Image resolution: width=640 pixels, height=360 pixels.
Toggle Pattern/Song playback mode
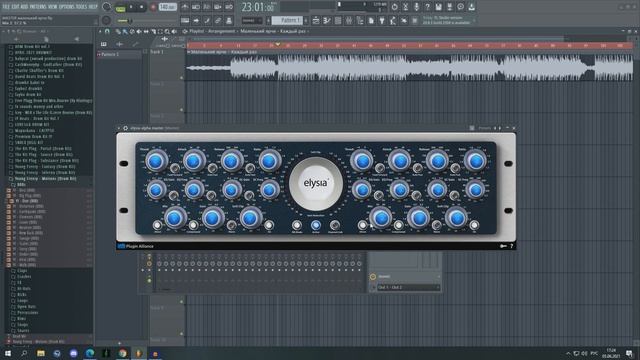point(120,7)
